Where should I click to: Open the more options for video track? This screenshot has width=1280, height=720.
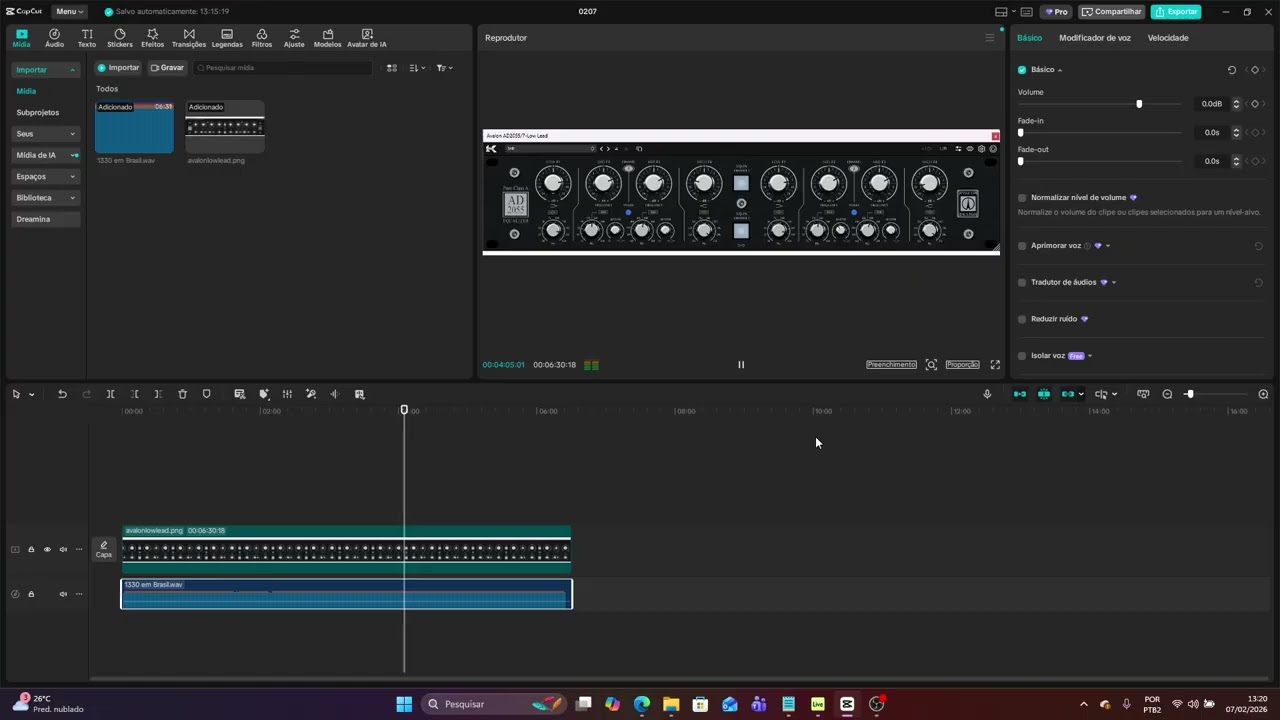[x=79, y=549]
